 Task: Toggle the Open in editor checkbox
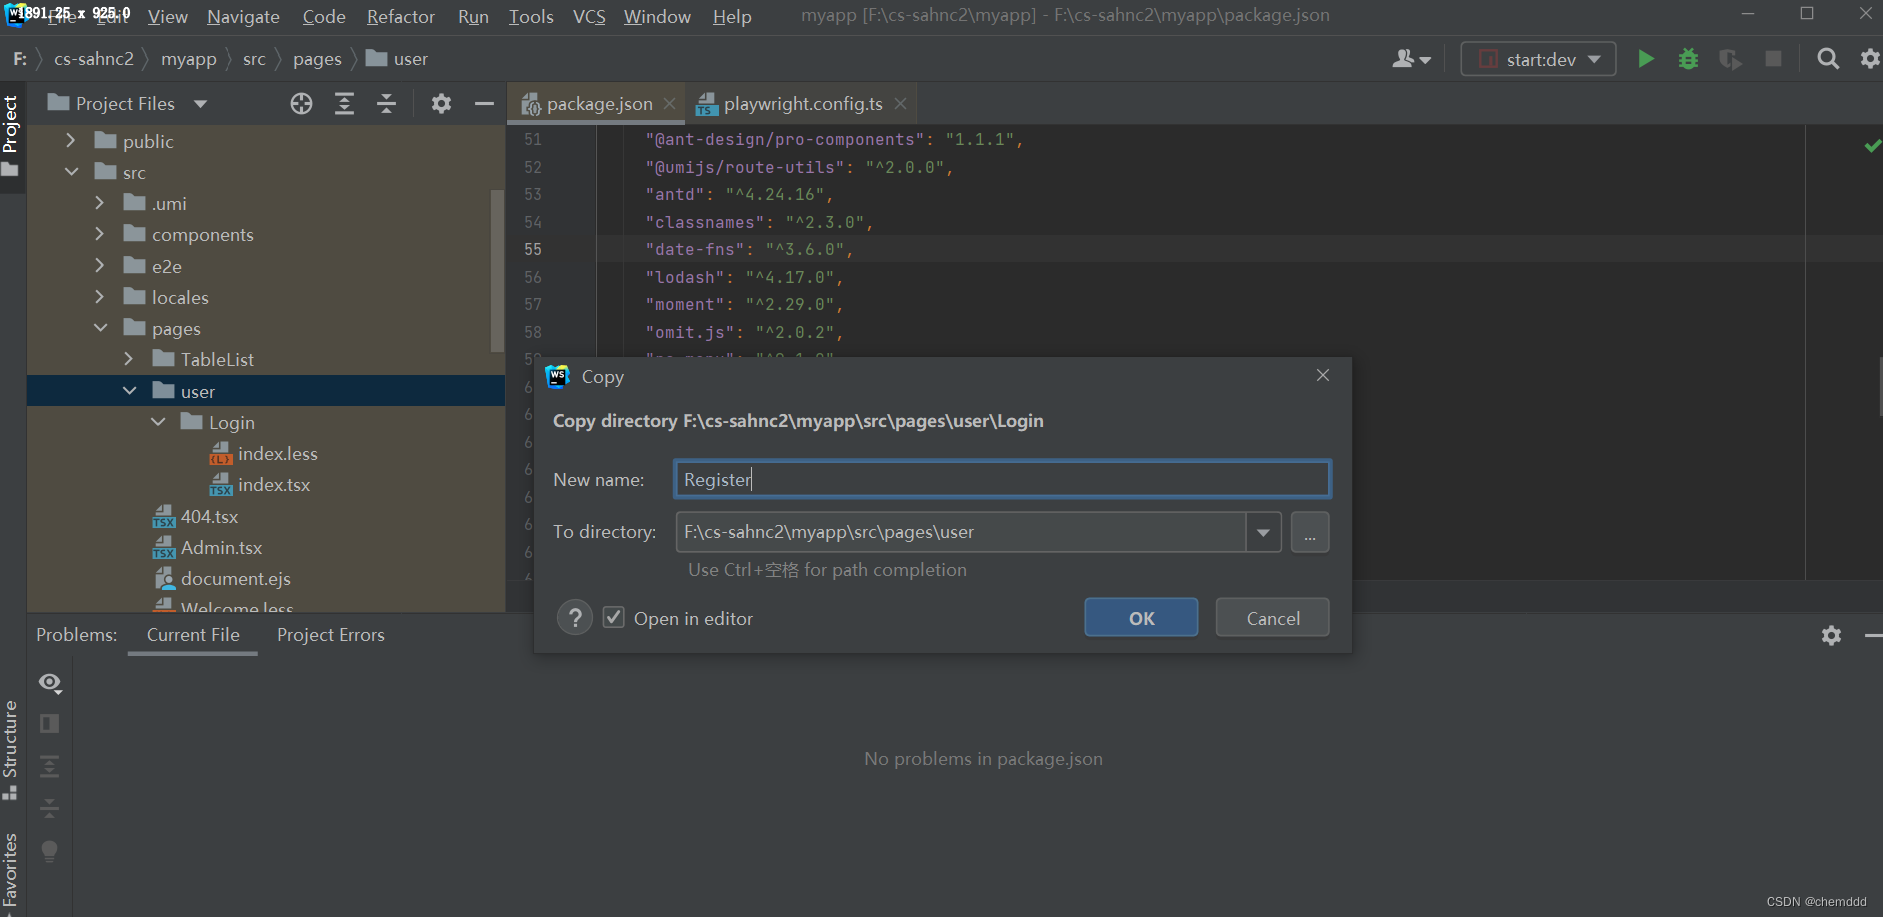(613, 618)
